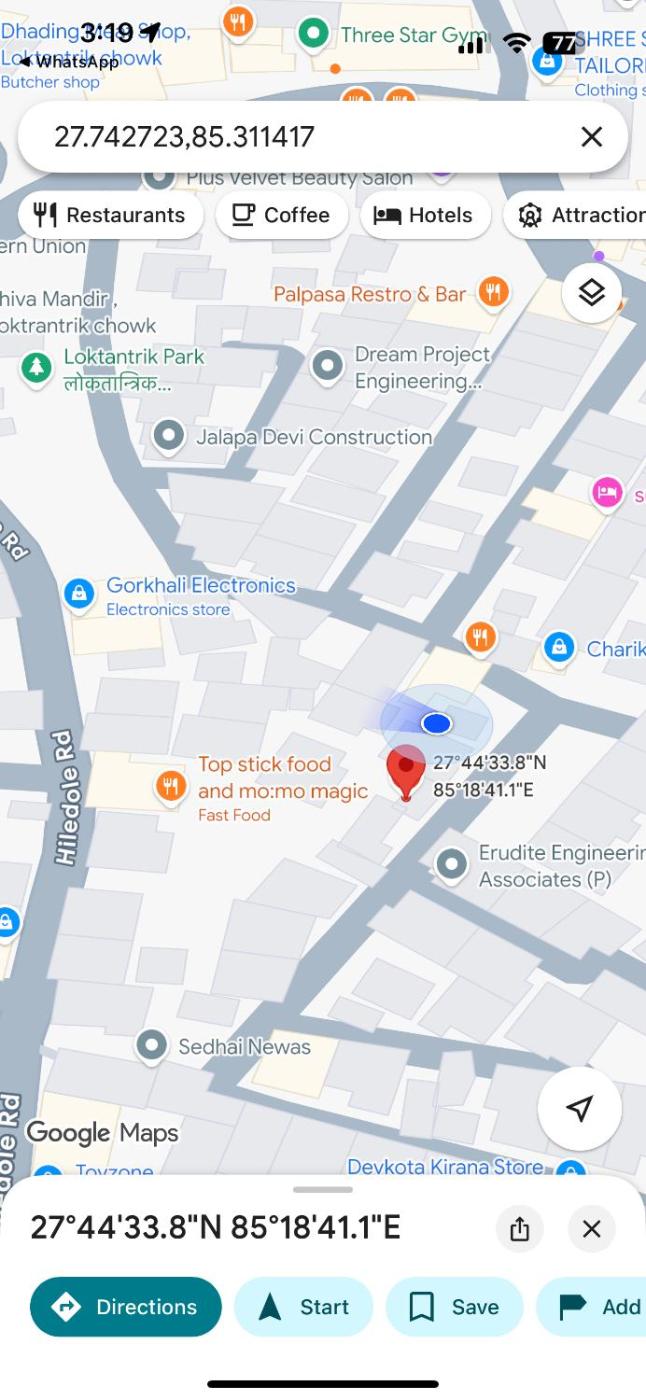Open the map layers button
The image size is (646, 1400).
tap(592, 293)
